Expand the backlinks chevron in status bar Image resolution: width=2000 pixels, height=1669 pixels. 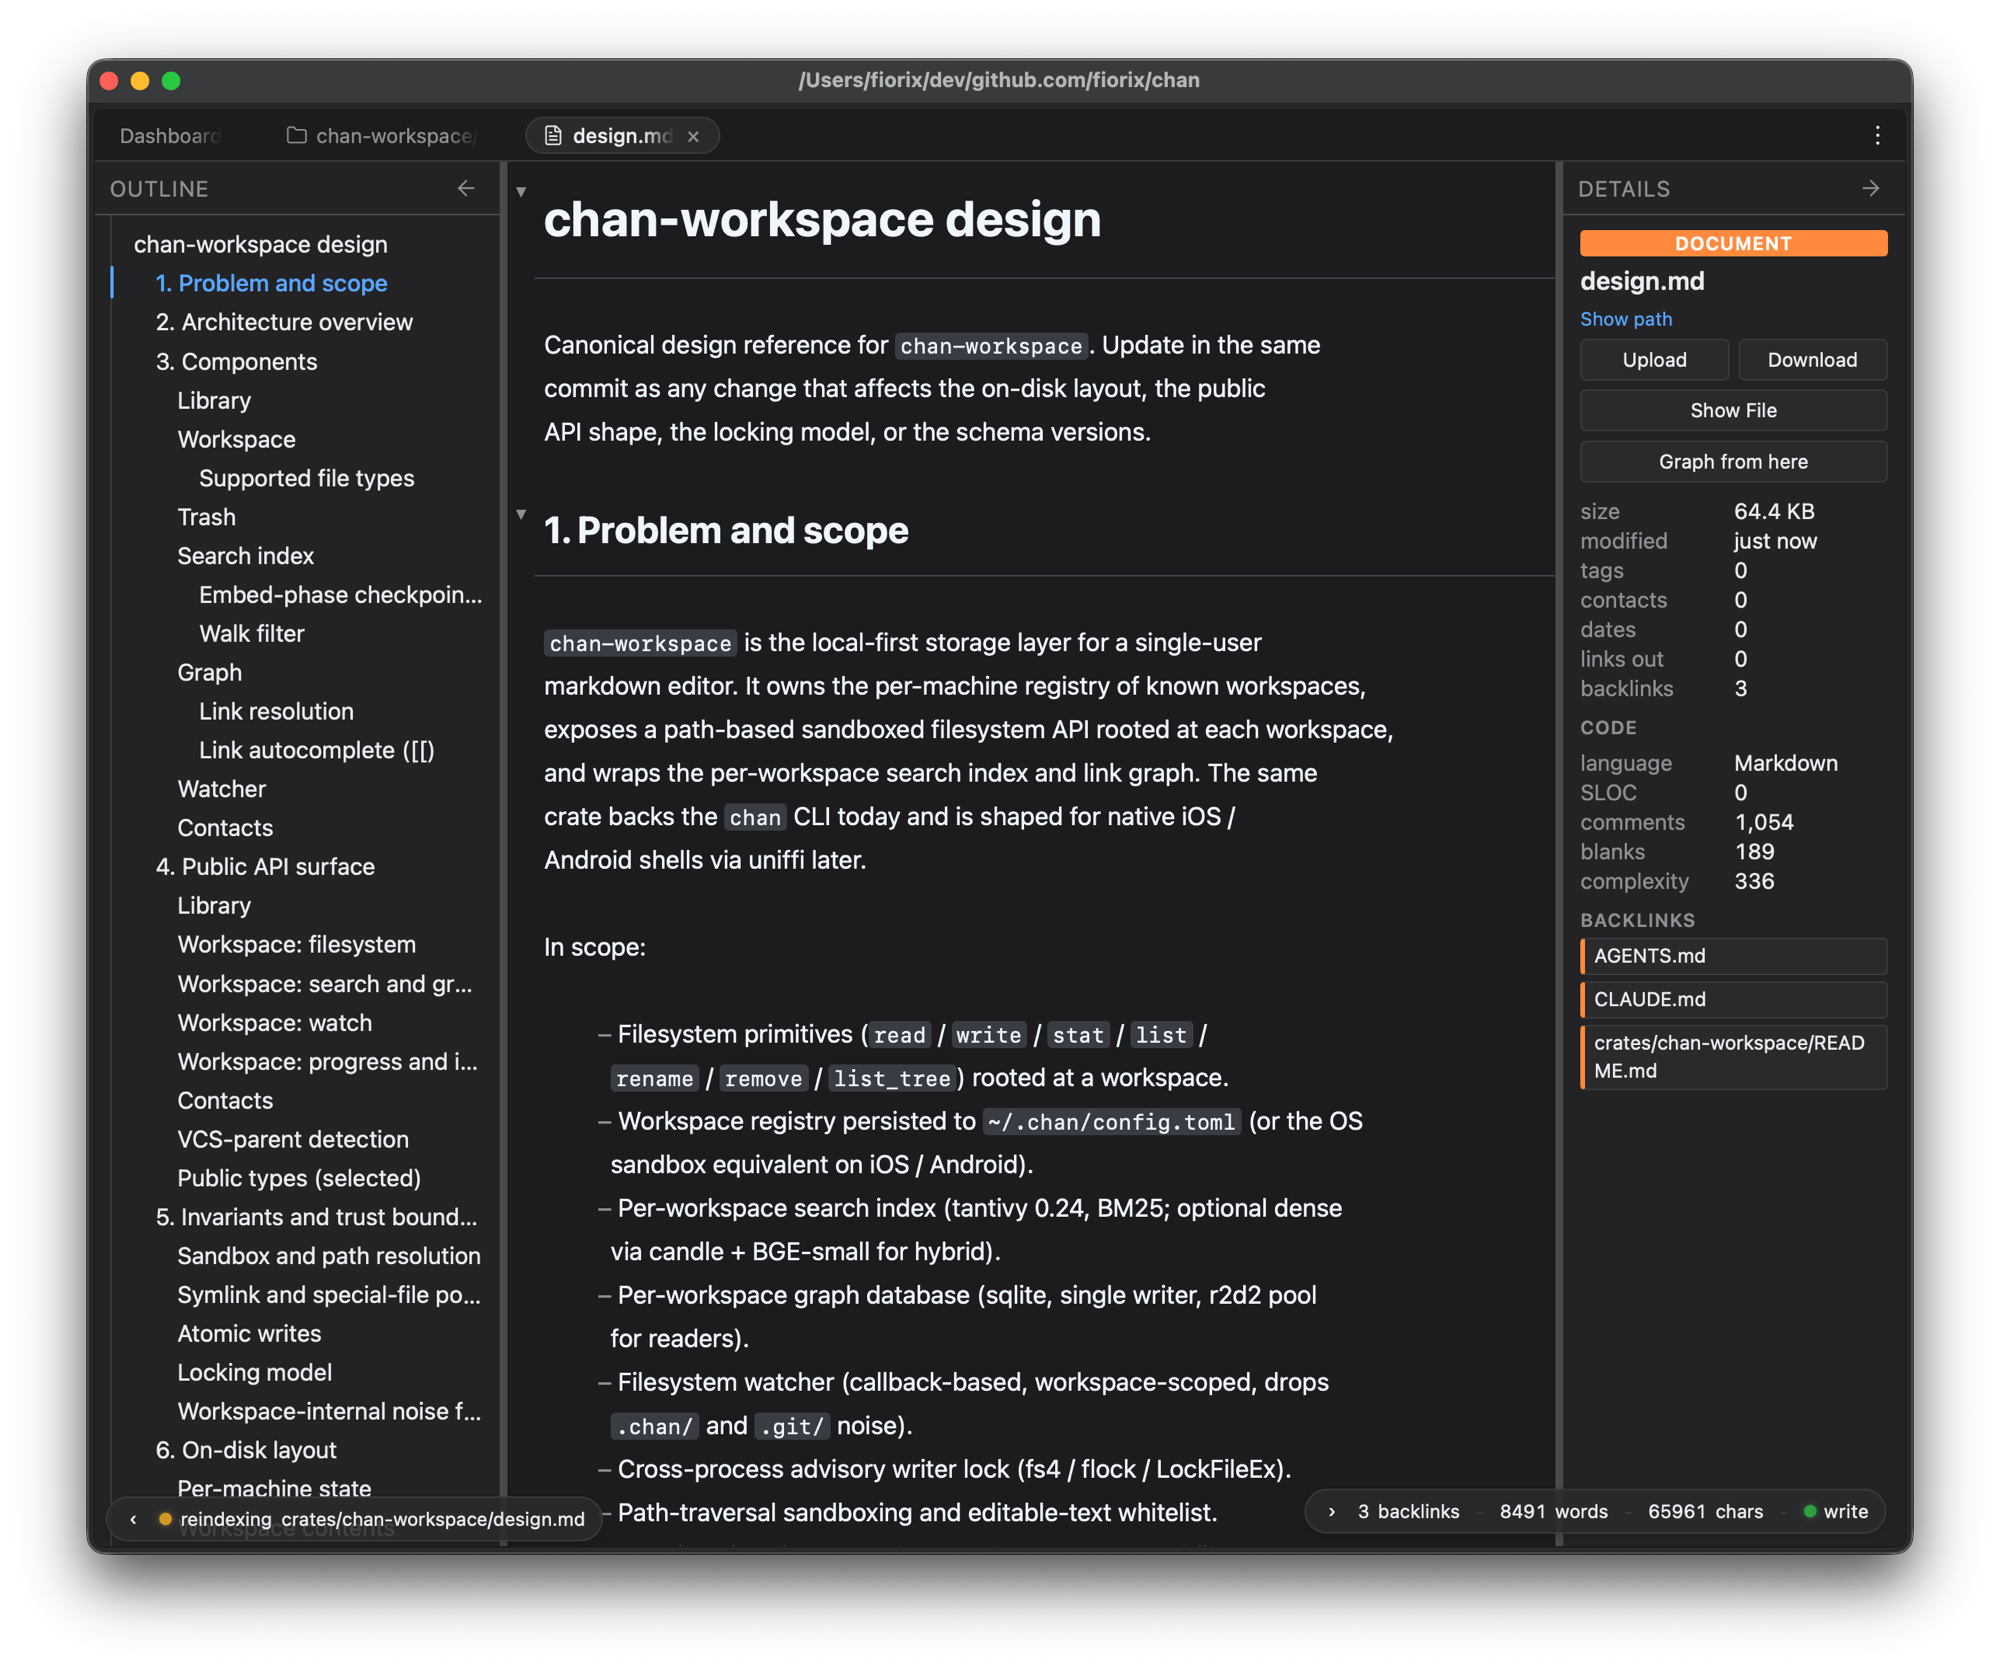(x=1331, y=1511)
